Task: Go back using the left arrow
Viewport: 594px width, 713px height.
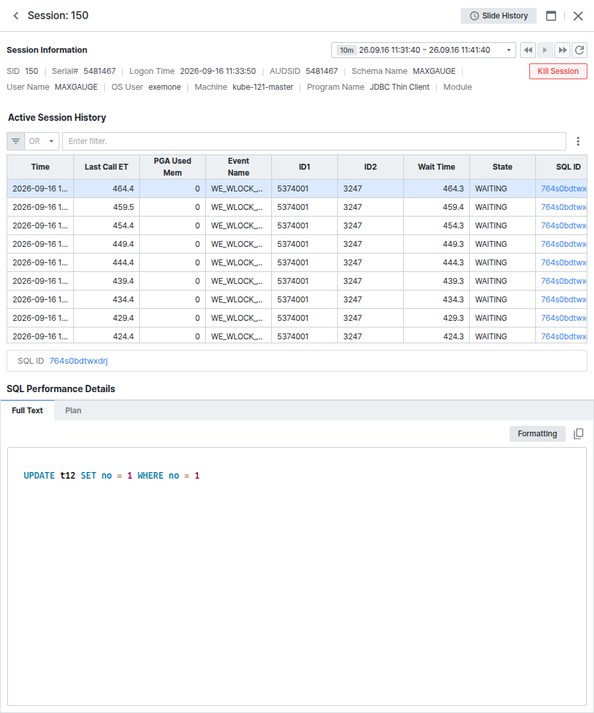Action: (16, 15)
